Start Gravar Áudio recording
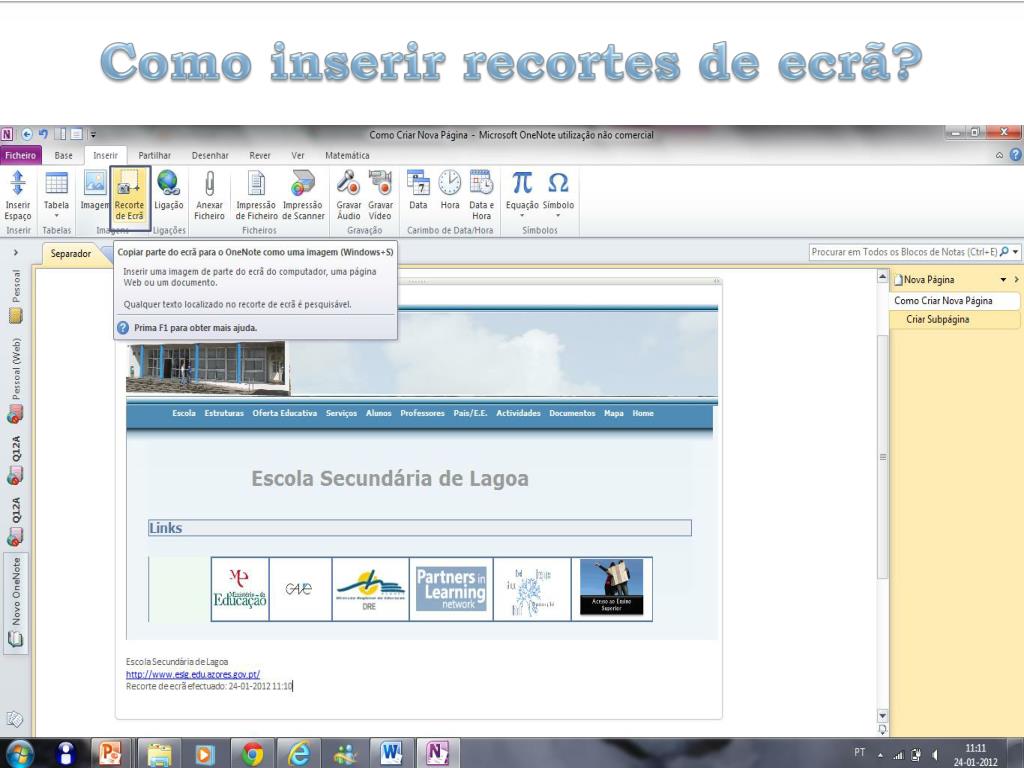This screenshot has height=768, width=1024. pos(349,195)
